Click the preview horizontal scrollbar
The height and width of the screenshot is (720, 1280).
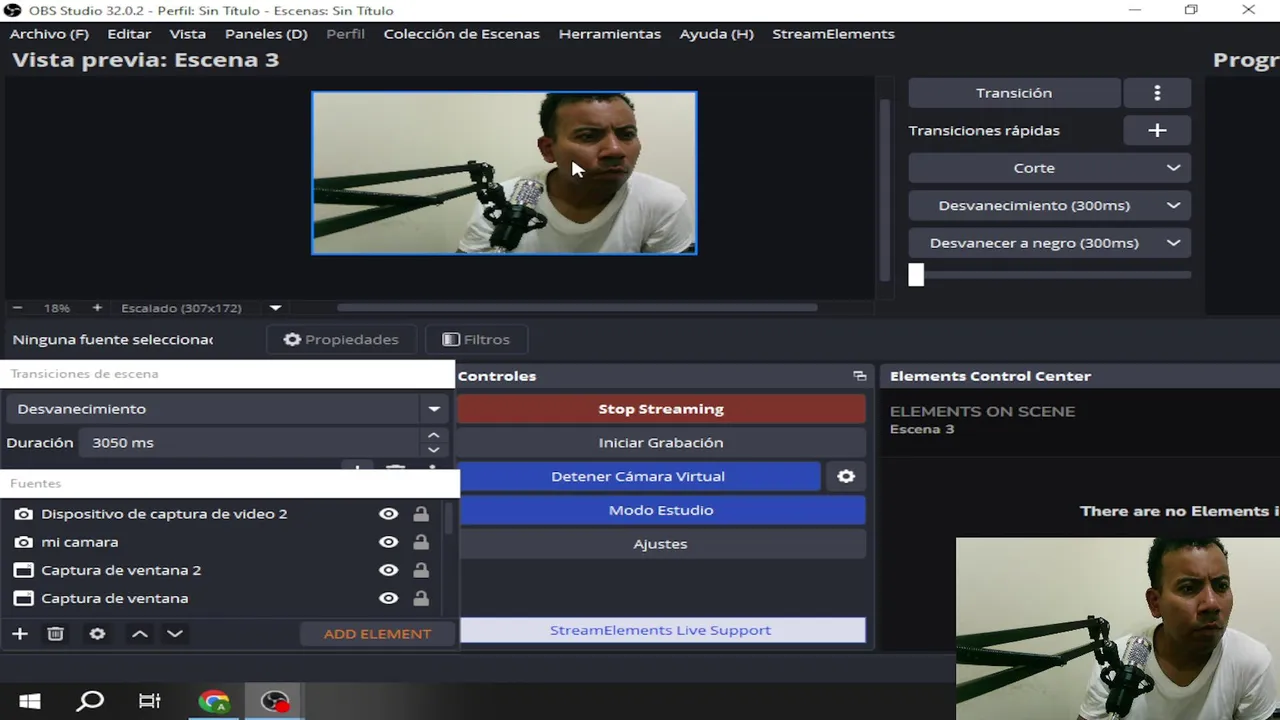click(x=577, y=308)
